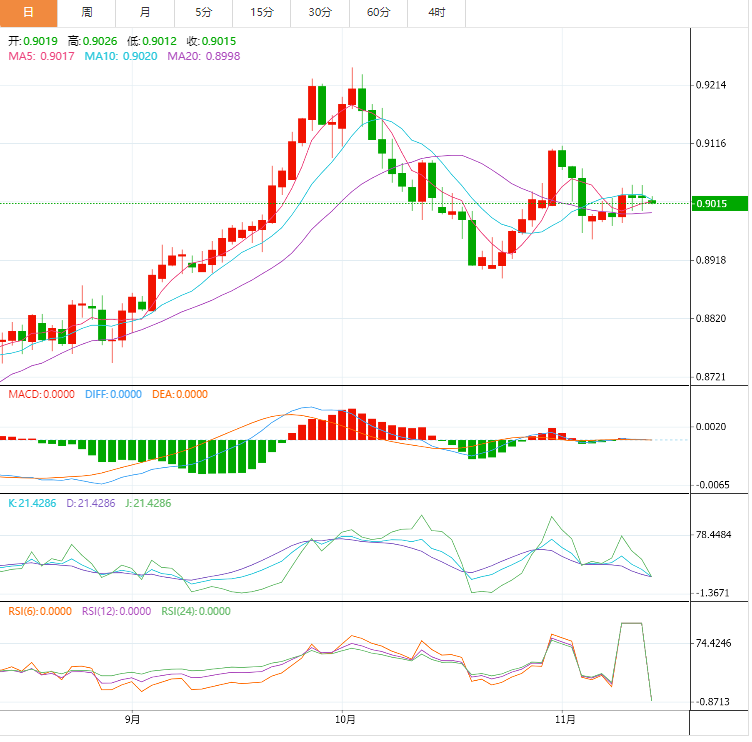
Task: Select the RSI(24): 0.0000 label
Action: (195, 611)
